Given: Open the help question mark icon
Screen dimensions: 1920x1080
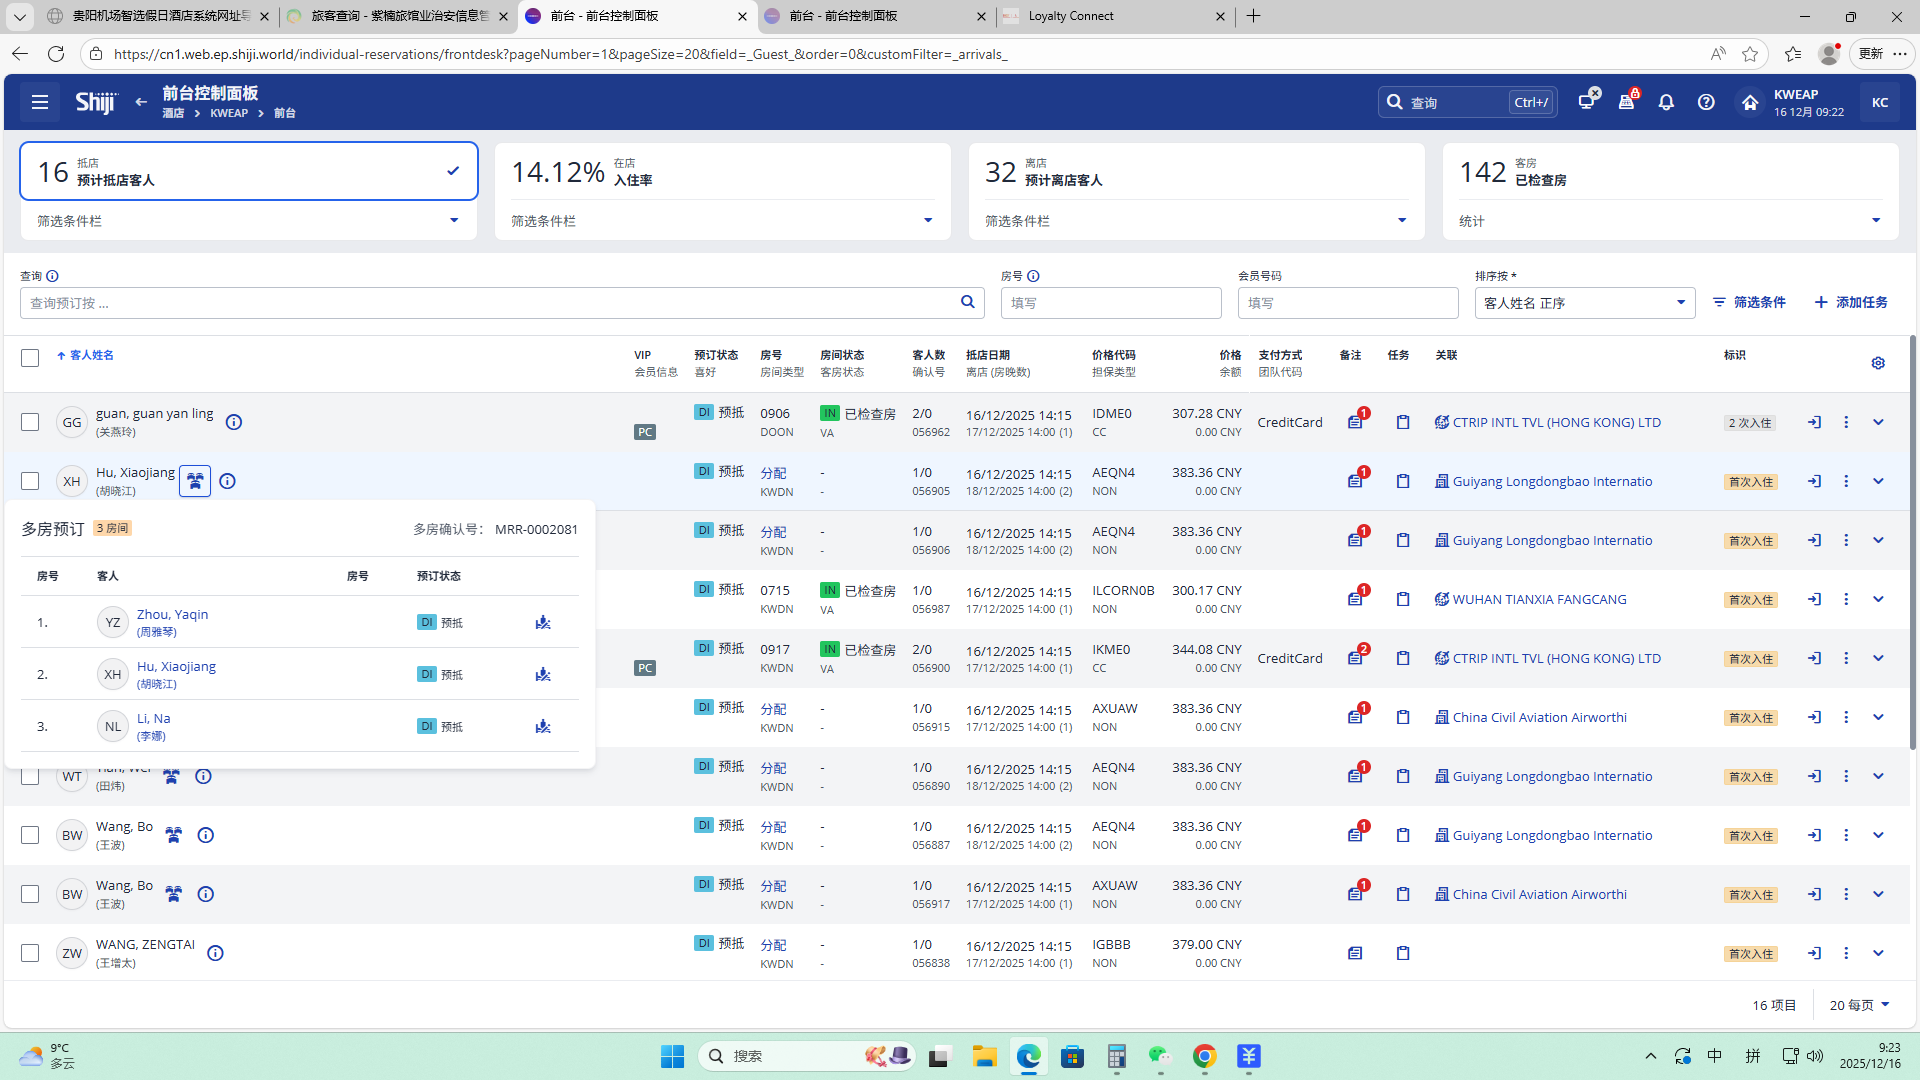Looking at the screenshot, I should [1706, 102].
